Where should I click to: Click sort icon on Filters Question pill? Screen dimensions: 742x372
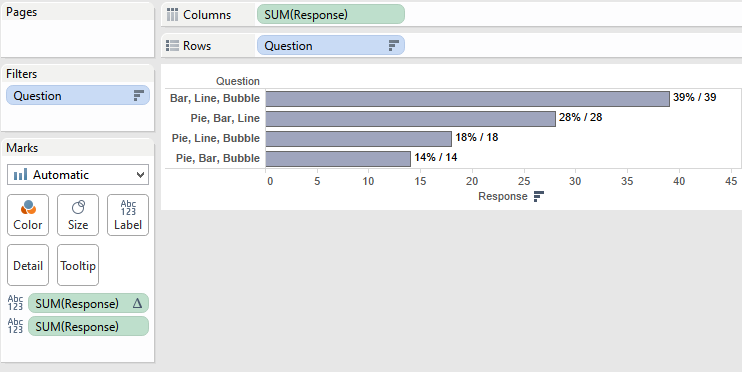tap(138, 96)
